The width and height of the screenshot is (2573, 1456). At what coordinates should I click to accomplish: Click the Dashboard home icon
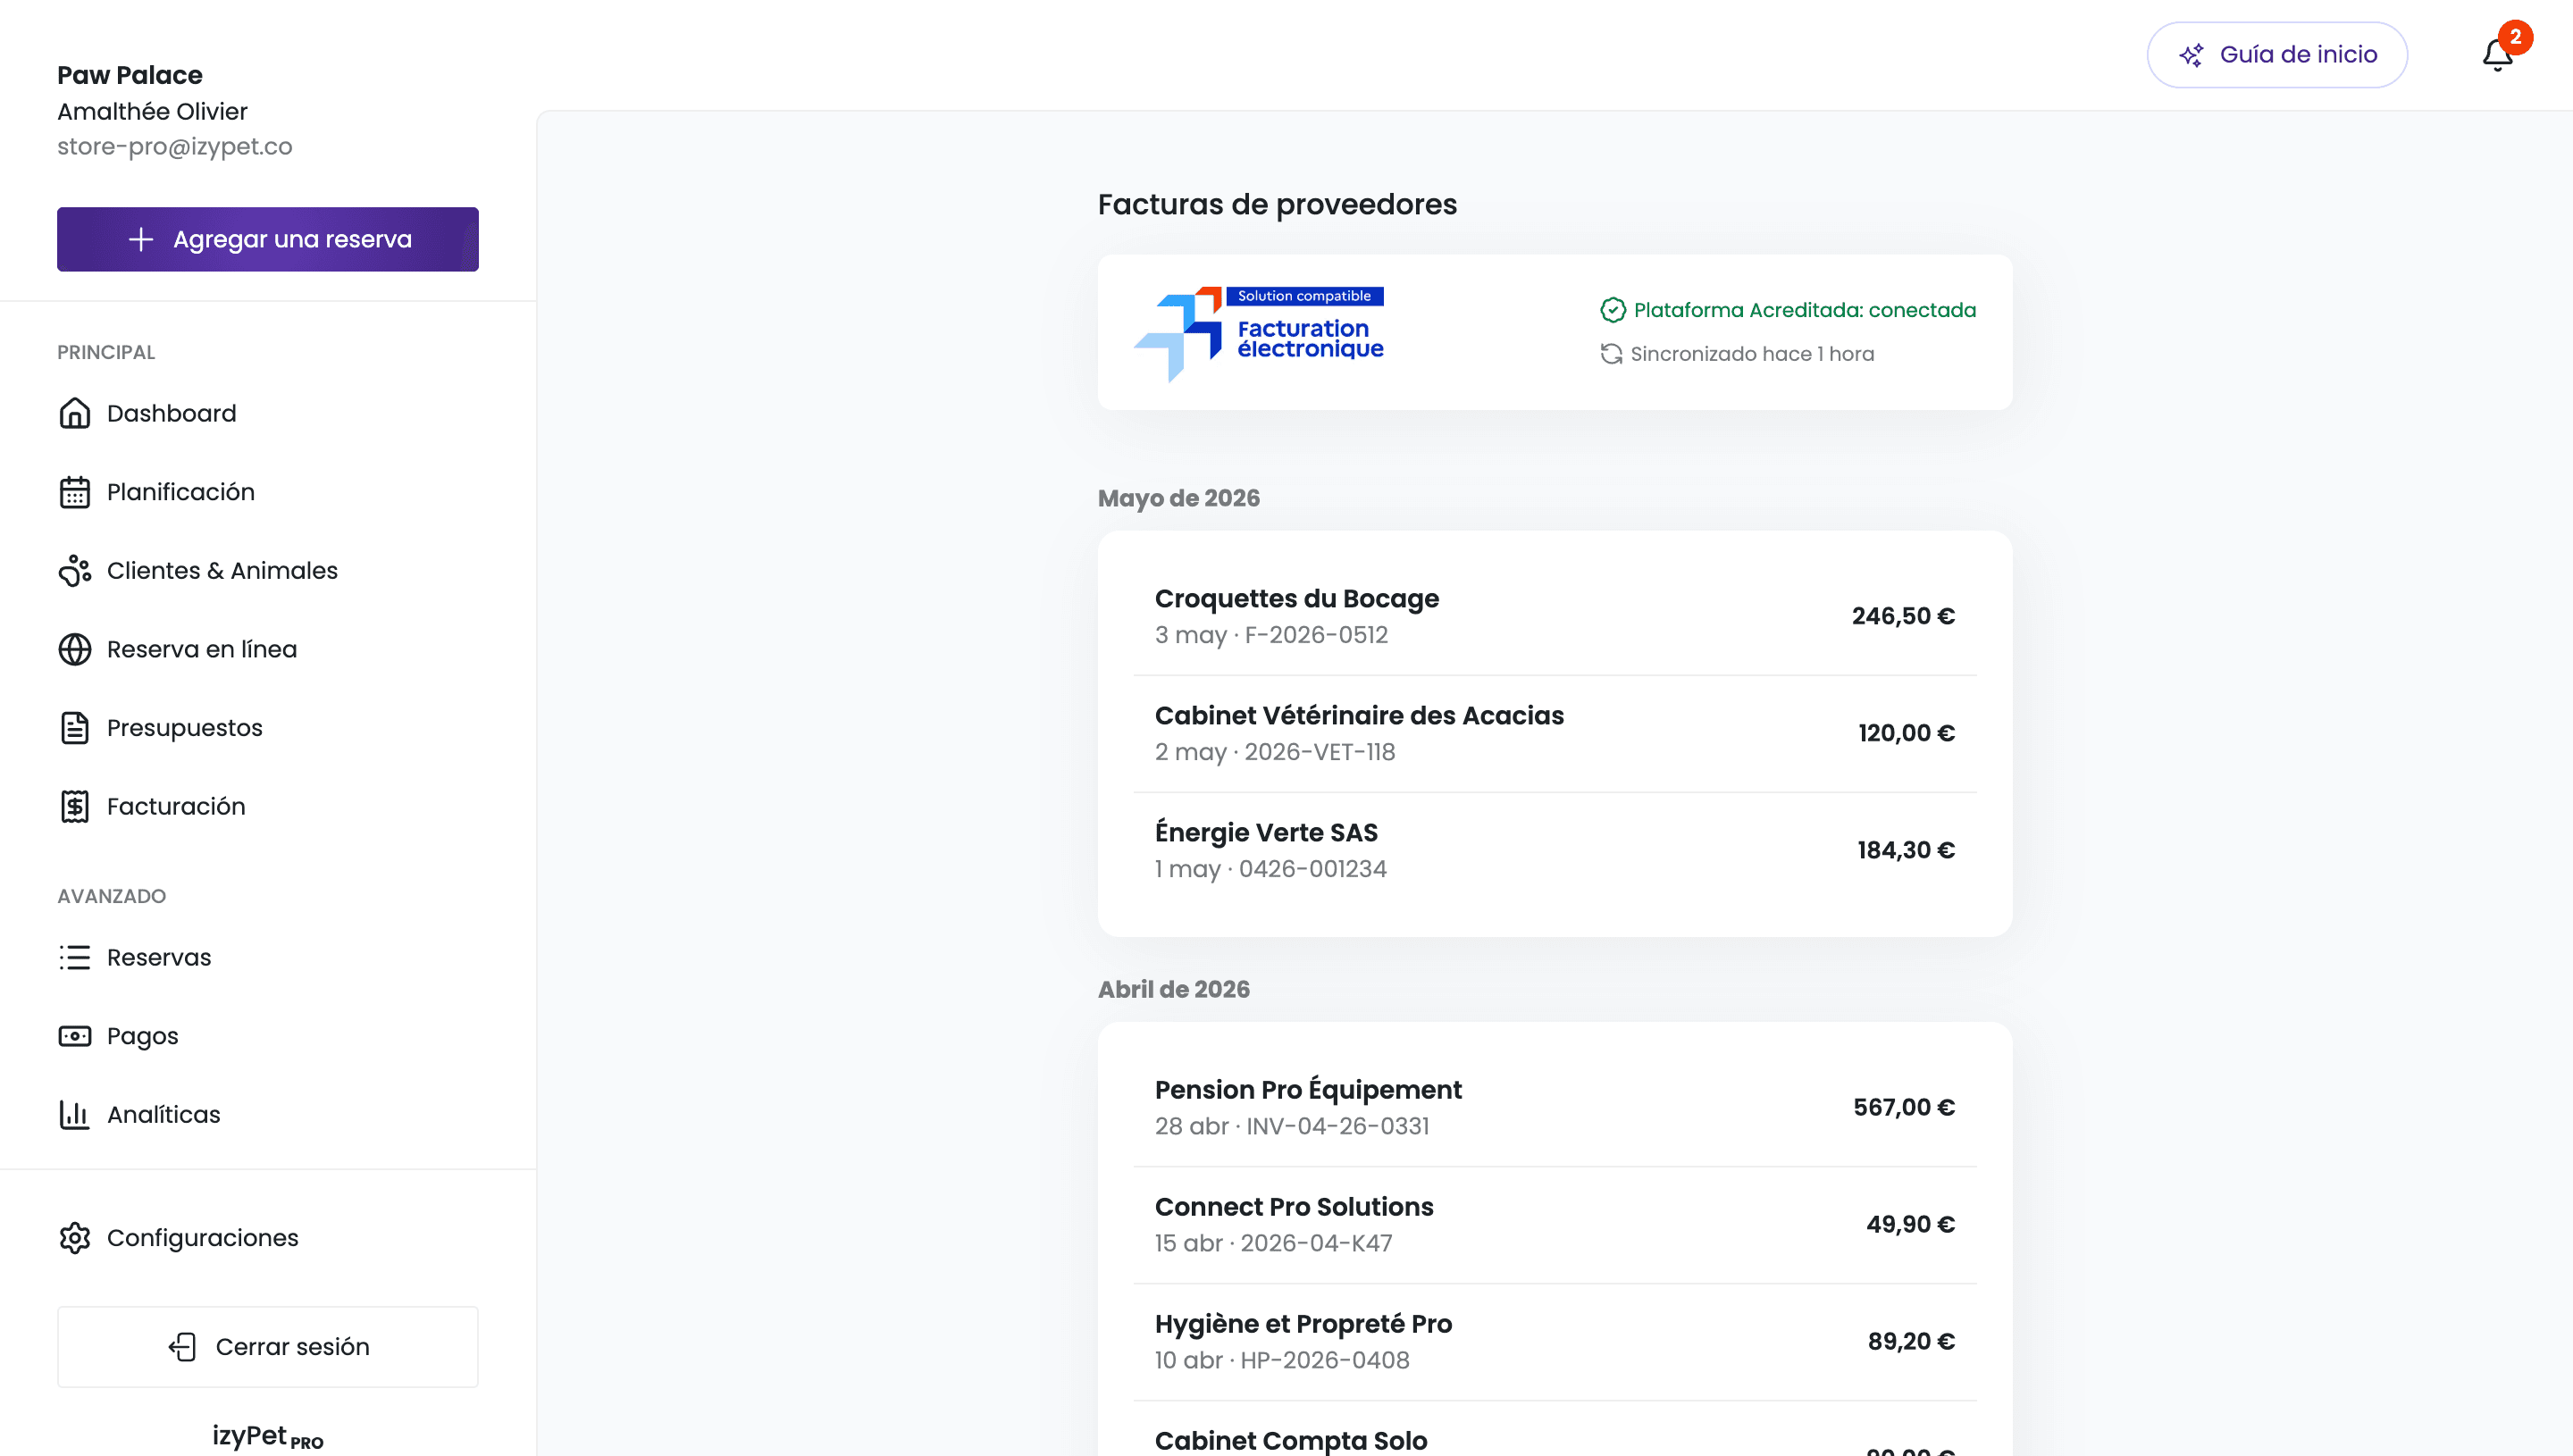(75, 413)
